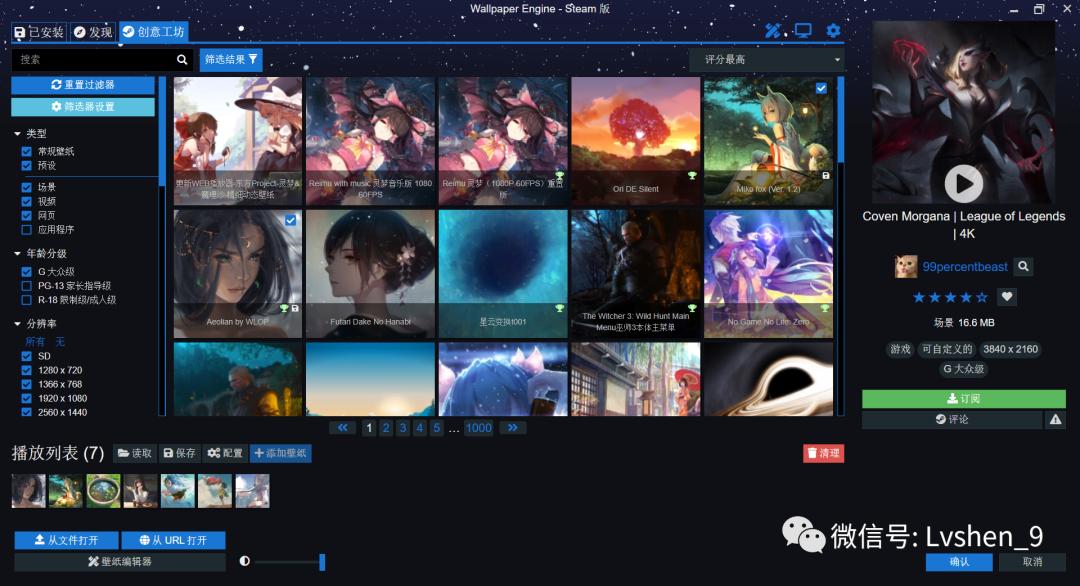Click playlist 读取 load button
Screen dimensions: 1080x586
pyautogui.click(x=134, y=453)
